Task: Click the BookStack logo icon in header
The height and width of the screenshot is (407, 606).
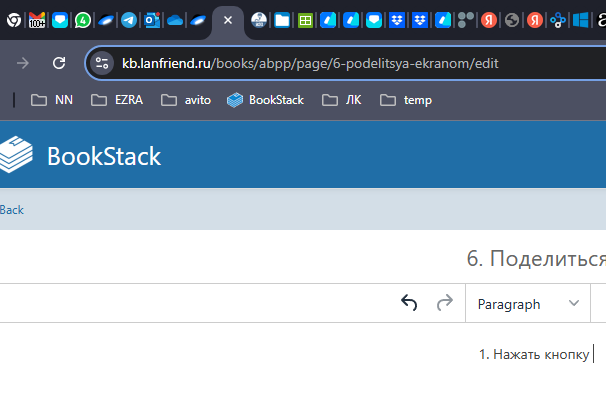Action: [16, 156]
